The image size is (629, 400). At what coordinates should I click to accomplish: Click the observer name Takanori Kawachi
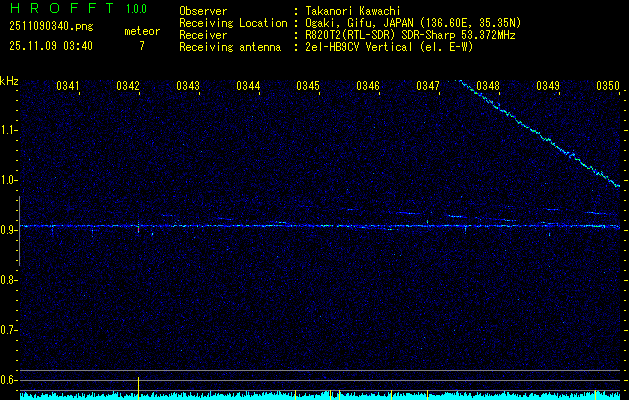point(353,10)
